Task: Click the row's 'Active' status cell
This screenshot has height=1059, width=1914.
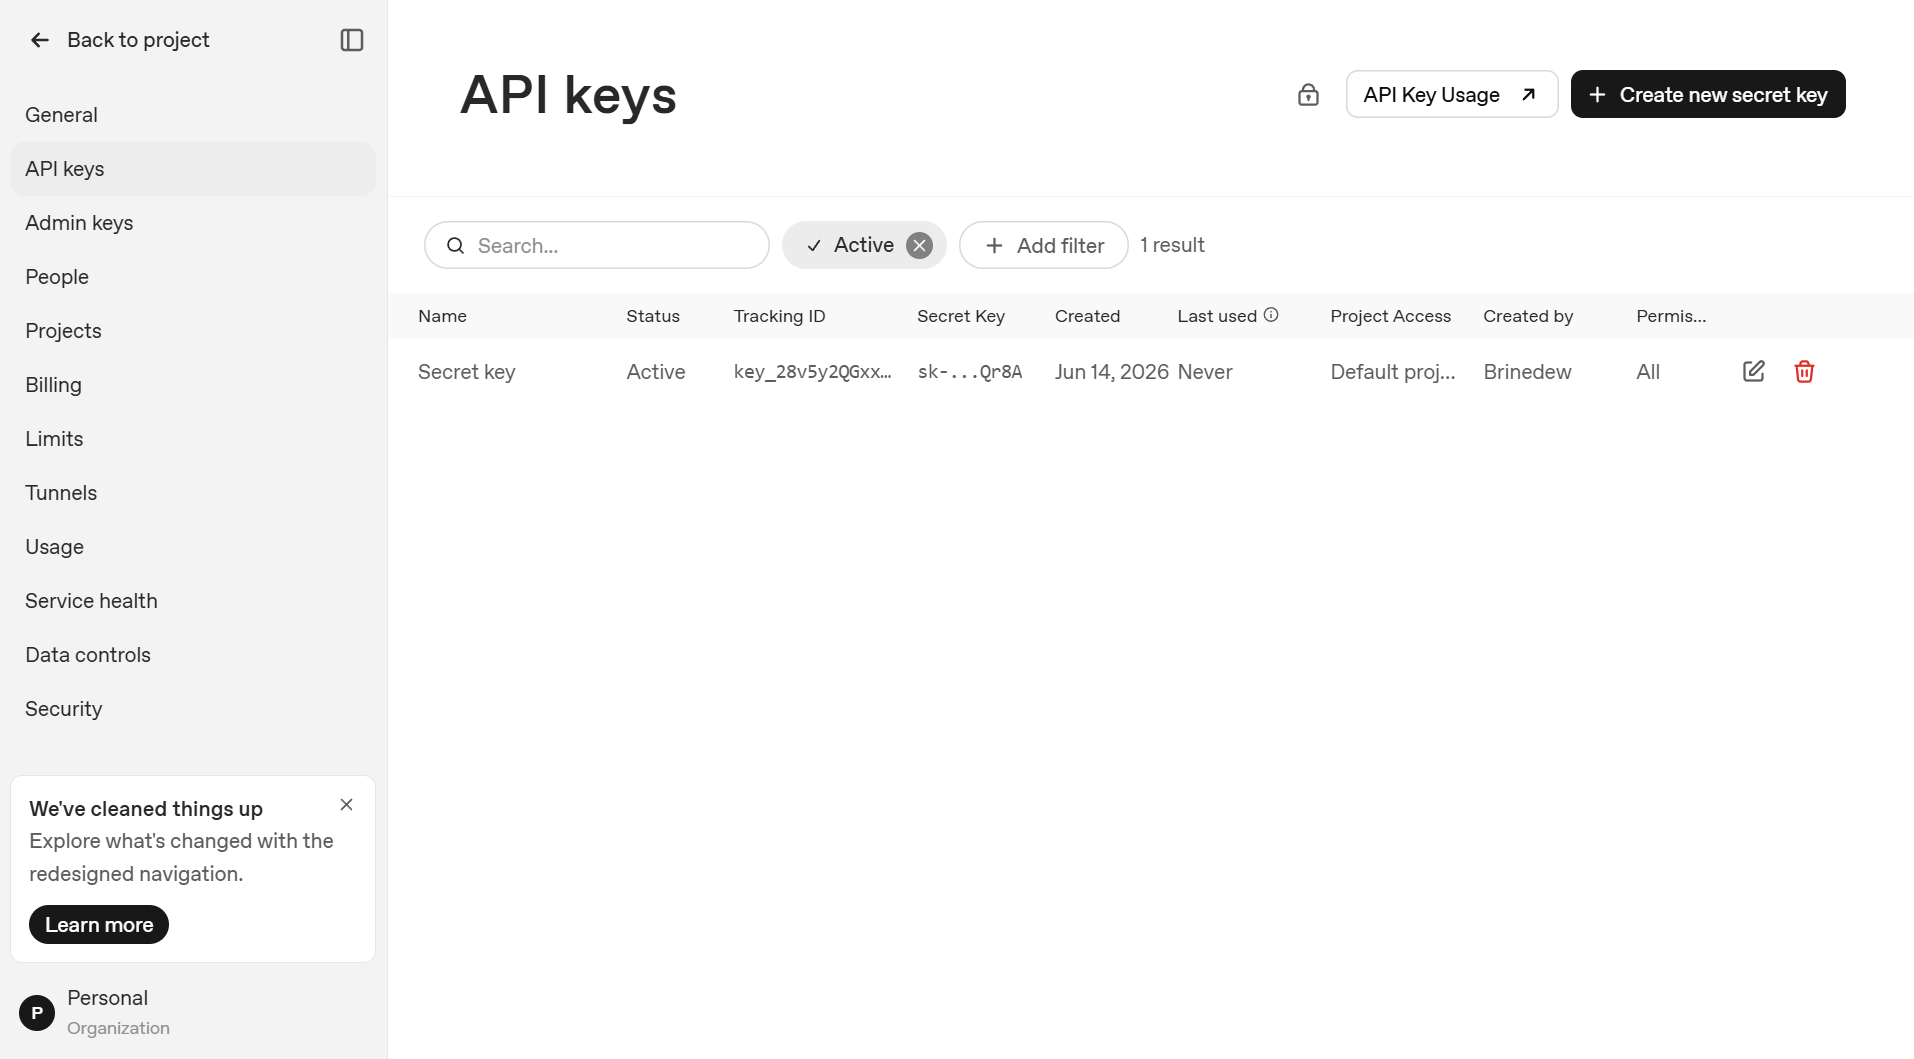Action: click(x=656, y=372)
